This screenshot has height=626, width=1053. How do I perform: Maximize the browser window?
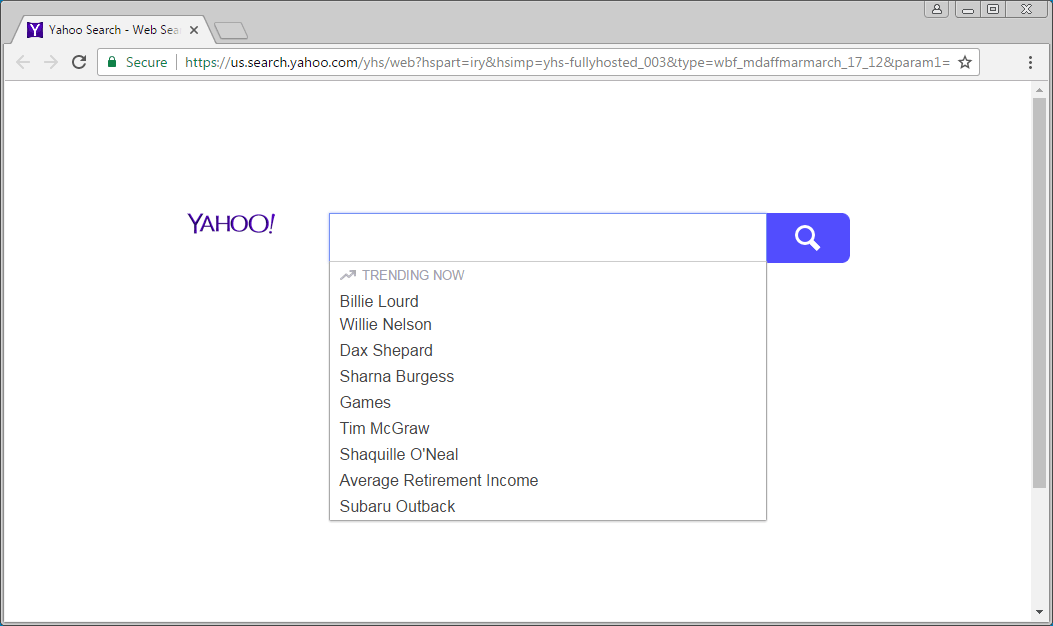click(x=993, y=9)
